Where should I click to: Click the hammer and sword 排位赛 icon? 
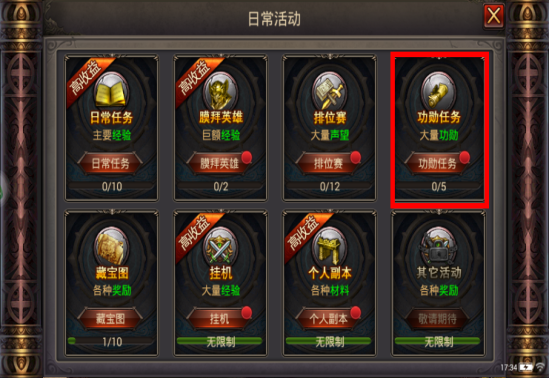(x=329, y=91)
